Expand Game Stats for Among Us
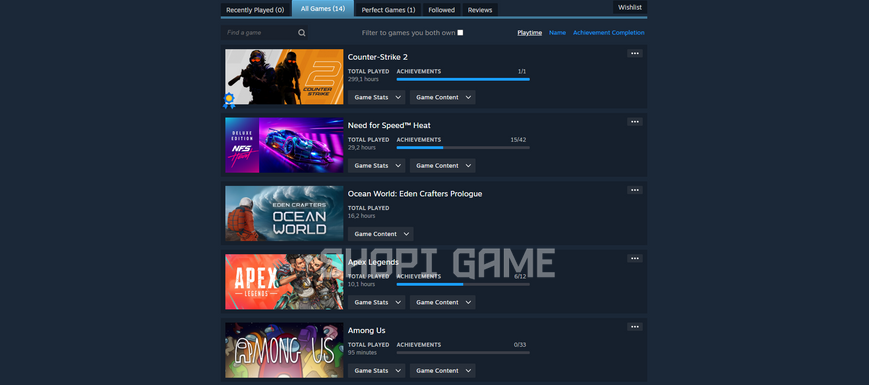Image resolution: width=869 pixels, height=385 pixels. pyautogui.click(x=376, y=371)
